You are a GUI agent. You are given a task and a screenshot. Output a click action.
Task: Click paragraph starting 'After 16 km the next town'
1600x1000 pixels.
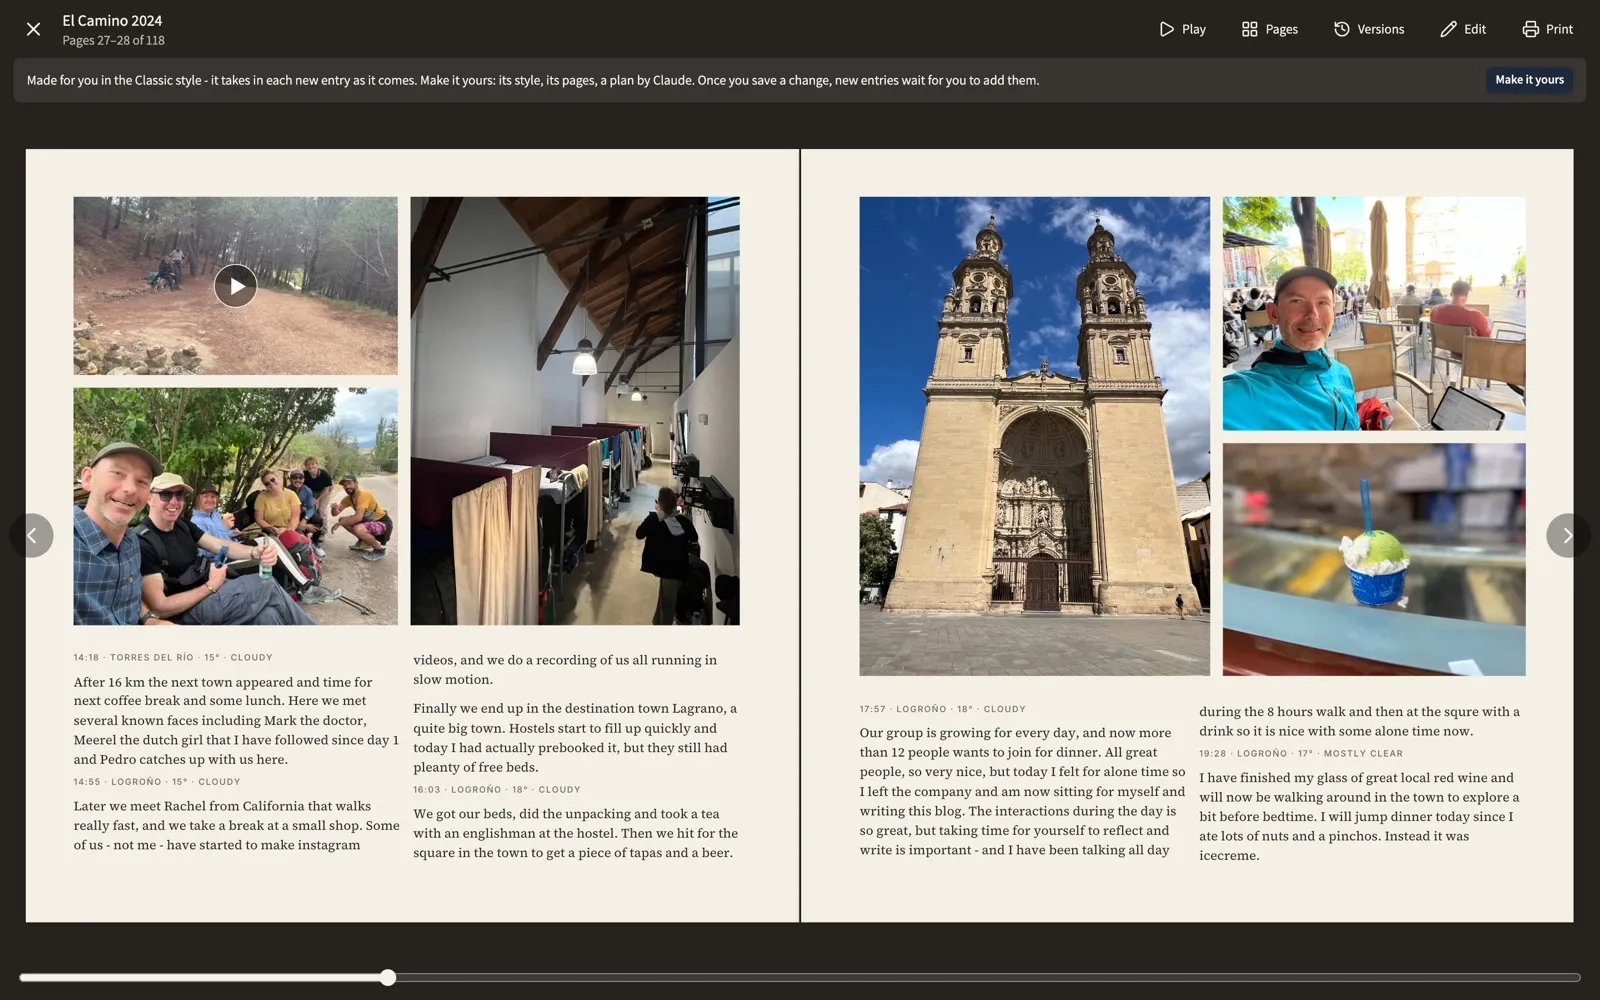coord(236,720)
